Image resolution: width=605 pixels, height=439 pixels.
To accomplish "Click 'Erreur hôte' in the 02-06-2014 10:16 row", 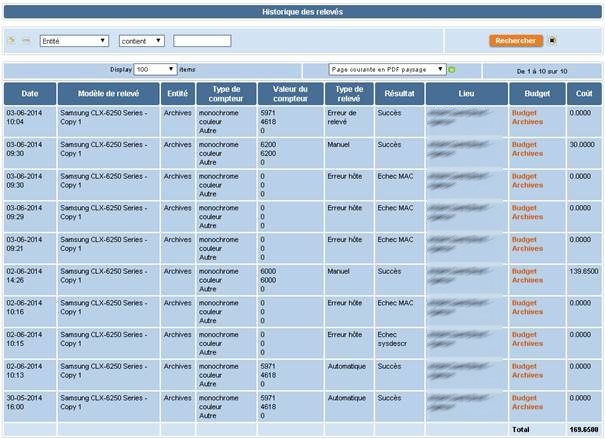I will click(x=345, y=303).
